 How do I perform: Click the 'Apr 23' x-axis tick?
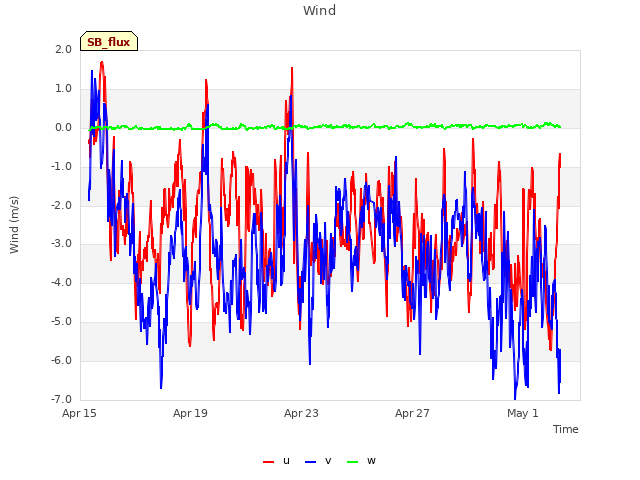coord(301,413)
